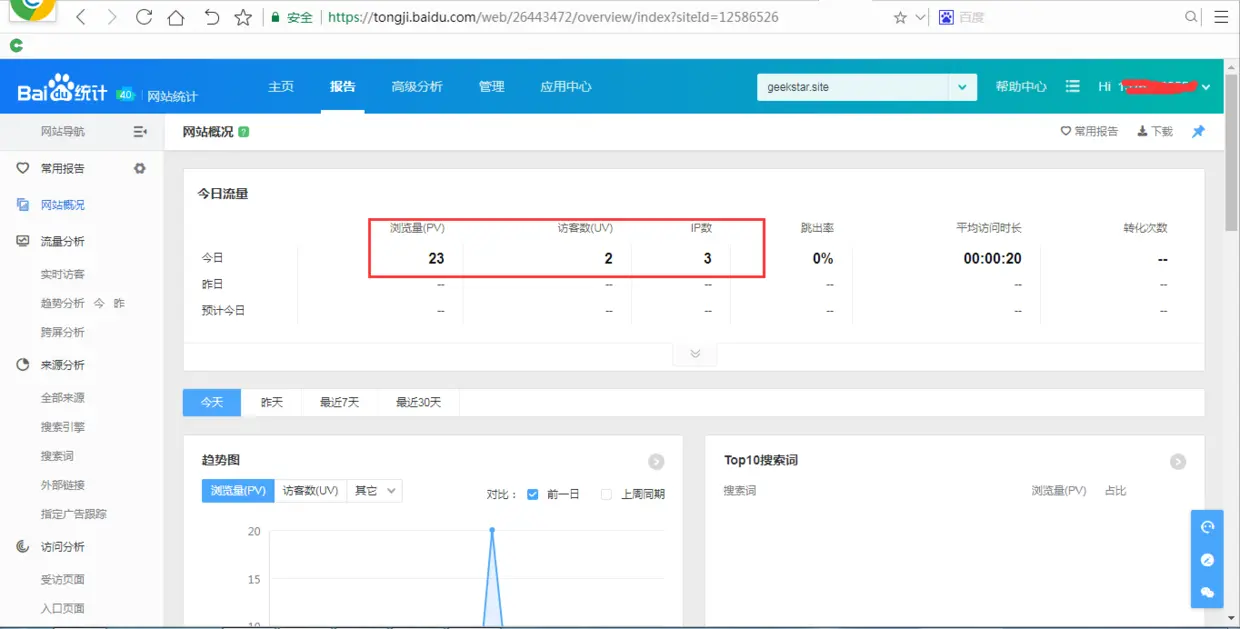Click the undo/restore tab icon
This screenshot has height=629, width=1240.
(x=211, y=17)
